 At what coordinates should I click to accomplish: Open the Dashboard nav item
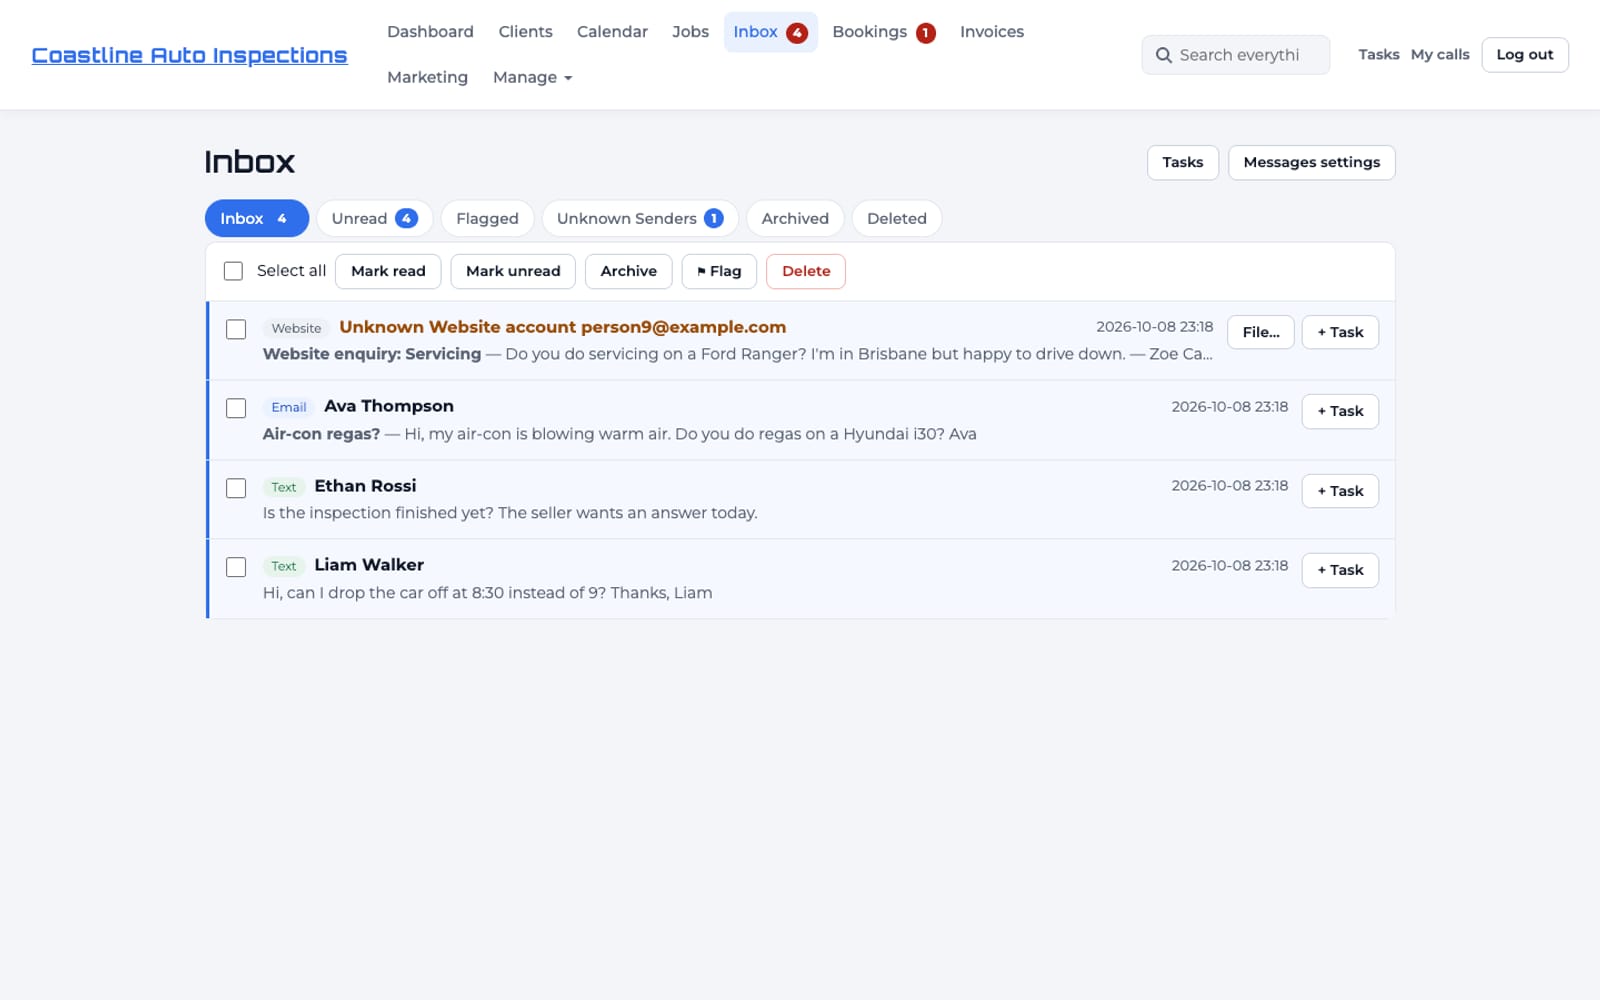430,32
